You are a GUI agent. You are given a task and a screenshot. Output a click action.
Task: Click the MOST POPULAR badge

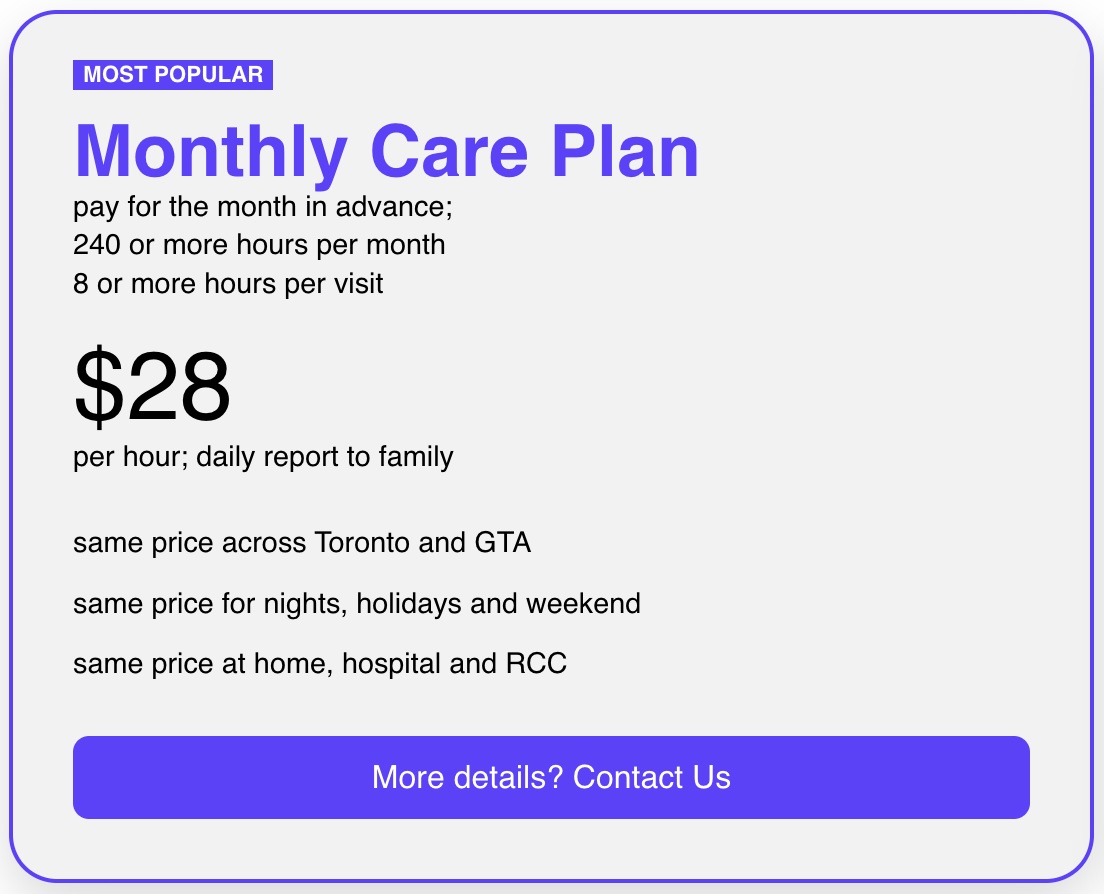click(173, 75)
